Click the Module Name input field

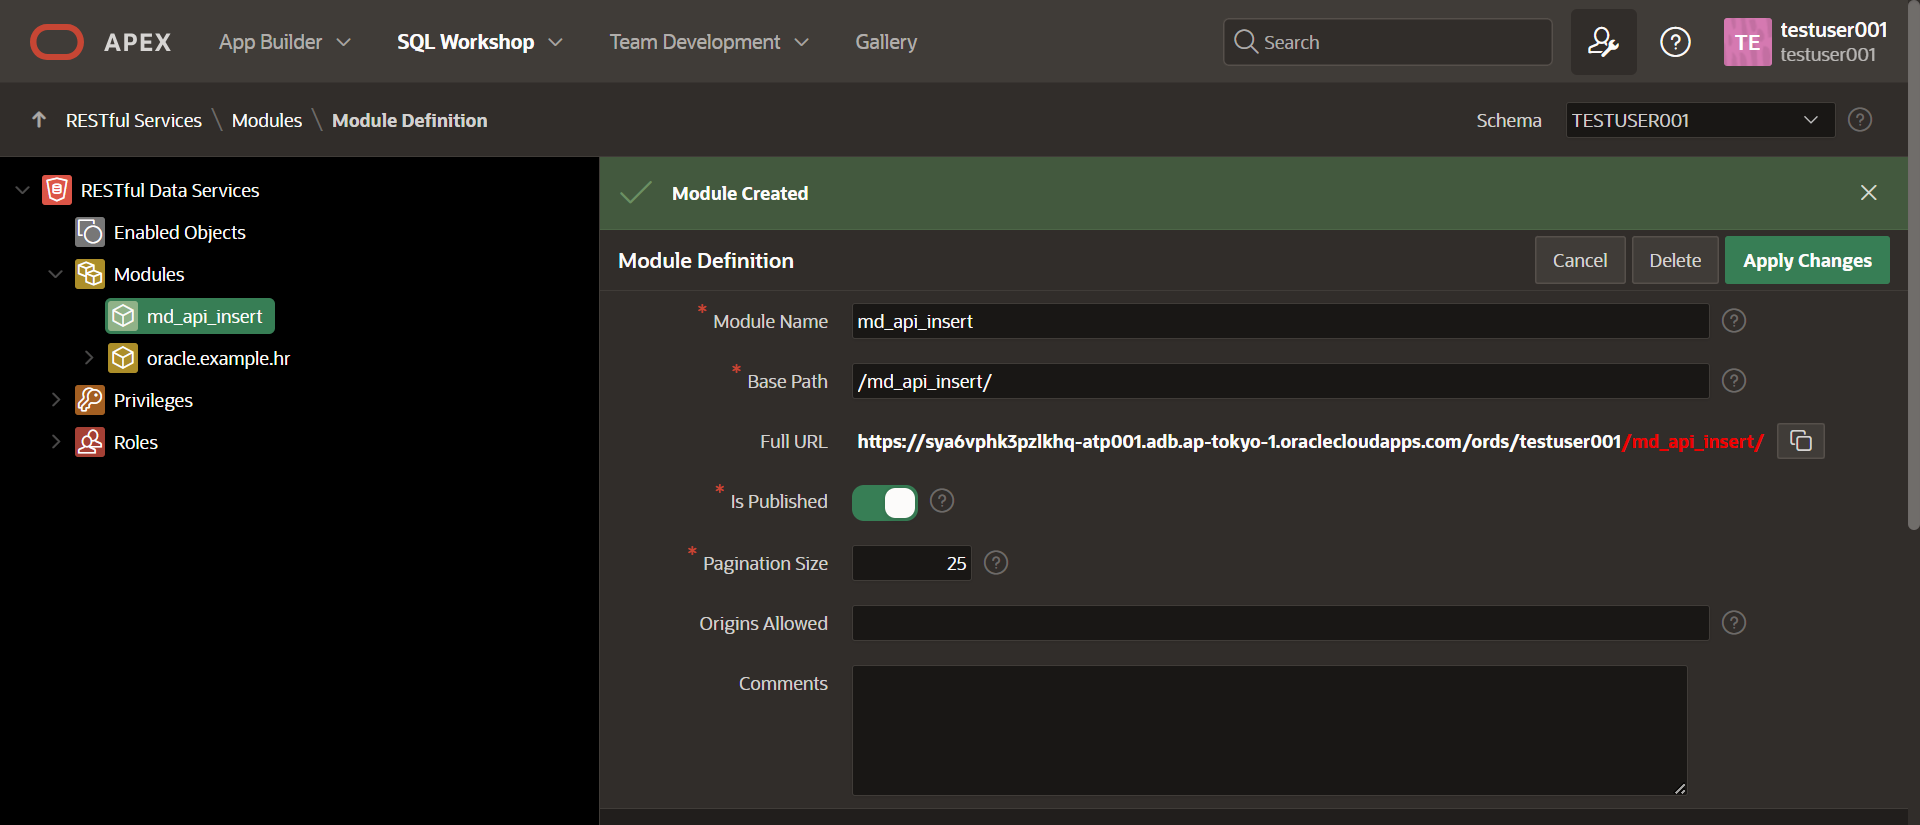point(1280,321)
